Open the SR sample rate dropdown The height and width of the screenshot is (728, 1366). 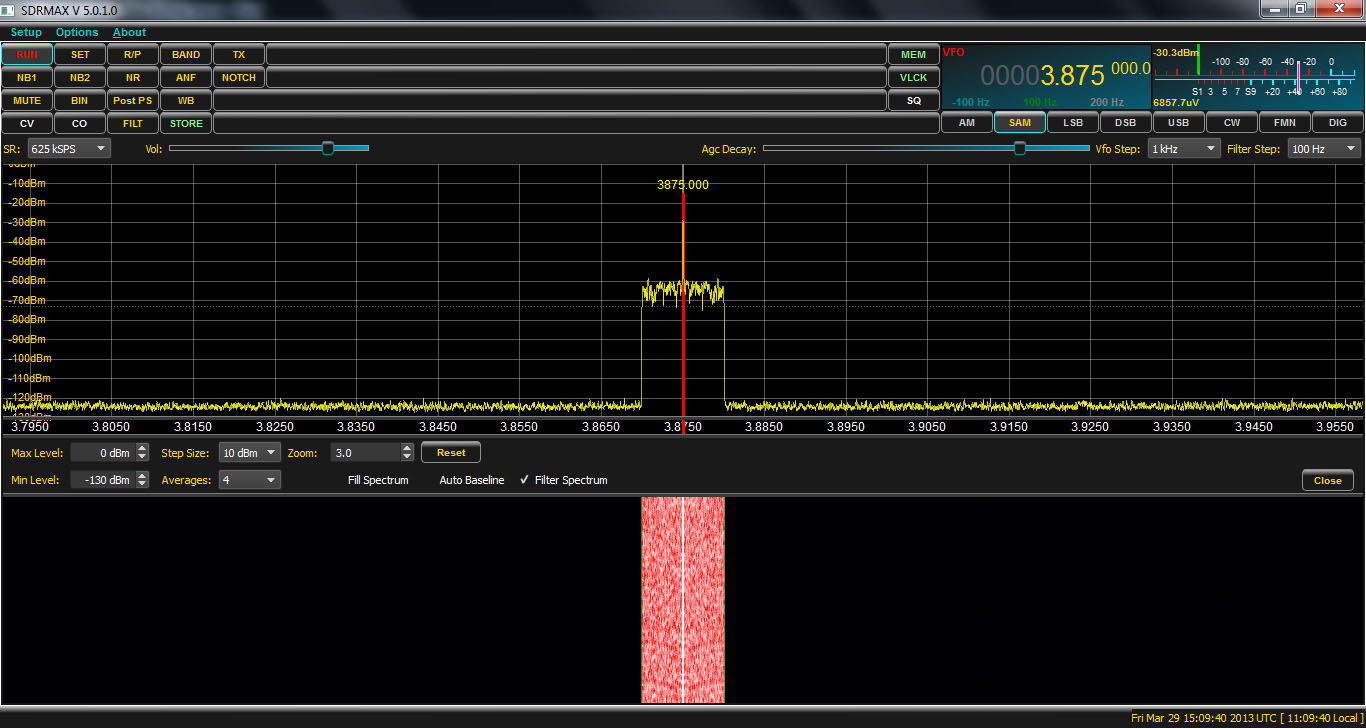point(68,148)
